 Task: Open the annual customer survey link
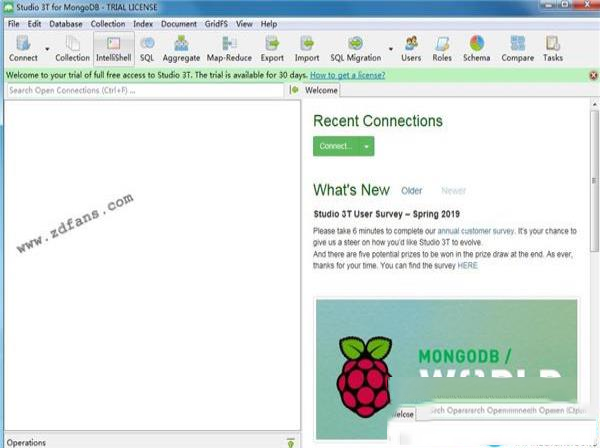pyautogui.click(x=476, y=231)
